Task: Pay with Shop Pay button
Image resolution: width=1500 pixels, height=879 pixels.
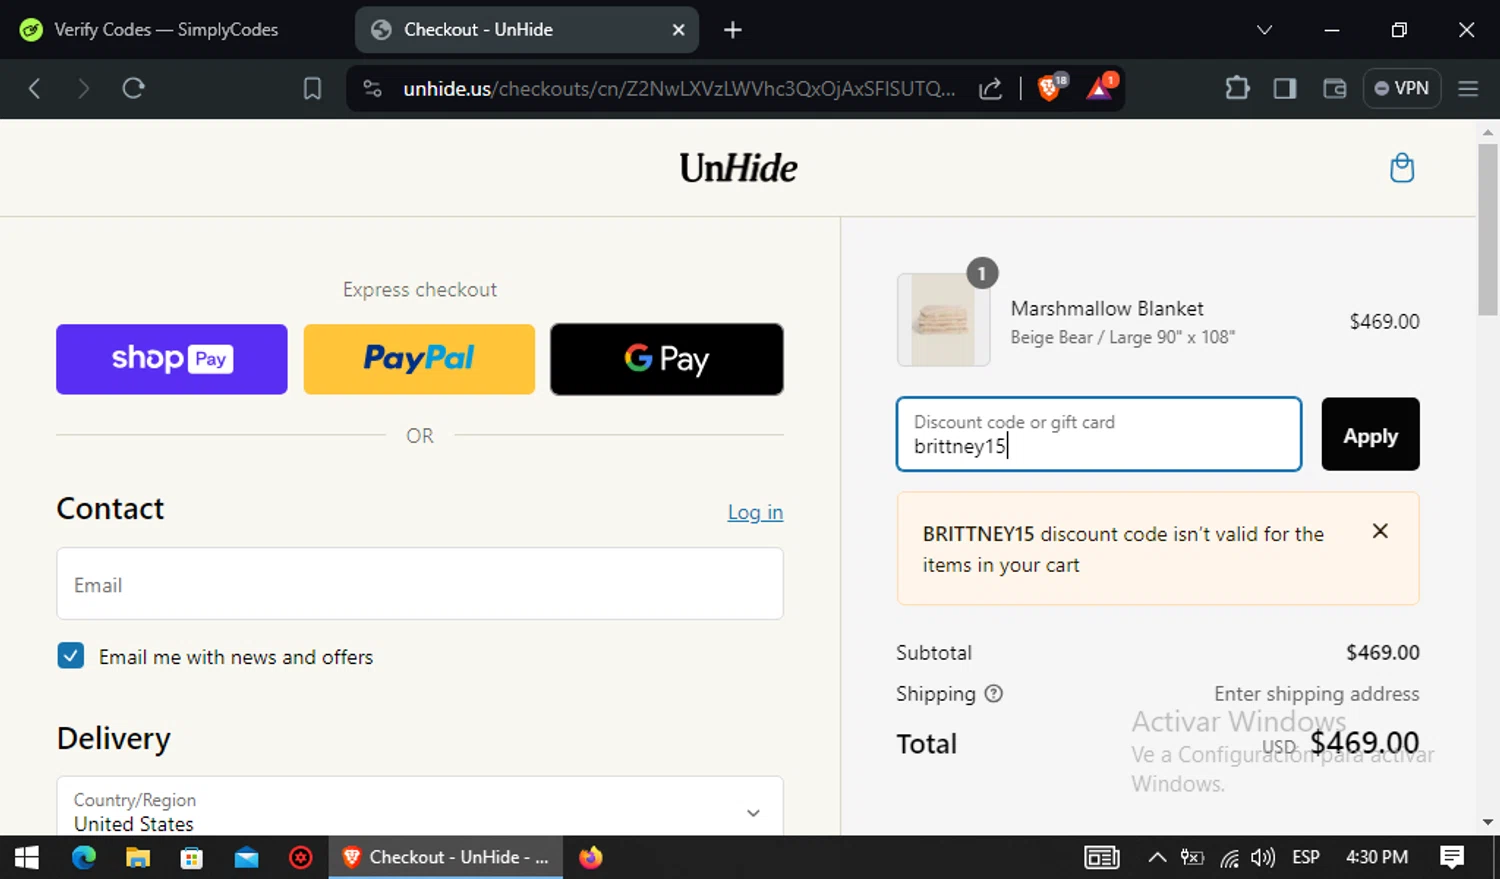Action: [x=172, y=359]
